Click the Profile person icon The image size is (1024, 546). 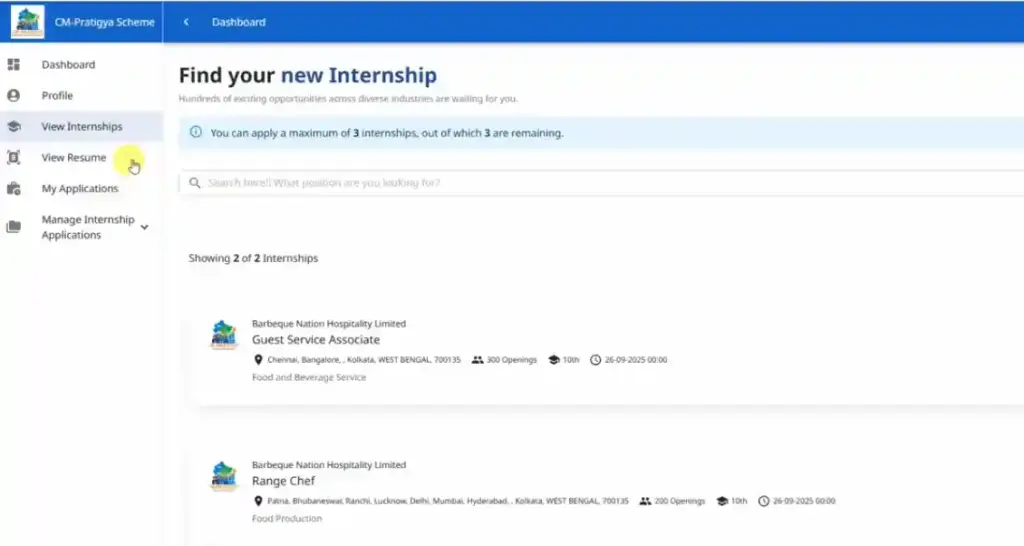(14, 96)
